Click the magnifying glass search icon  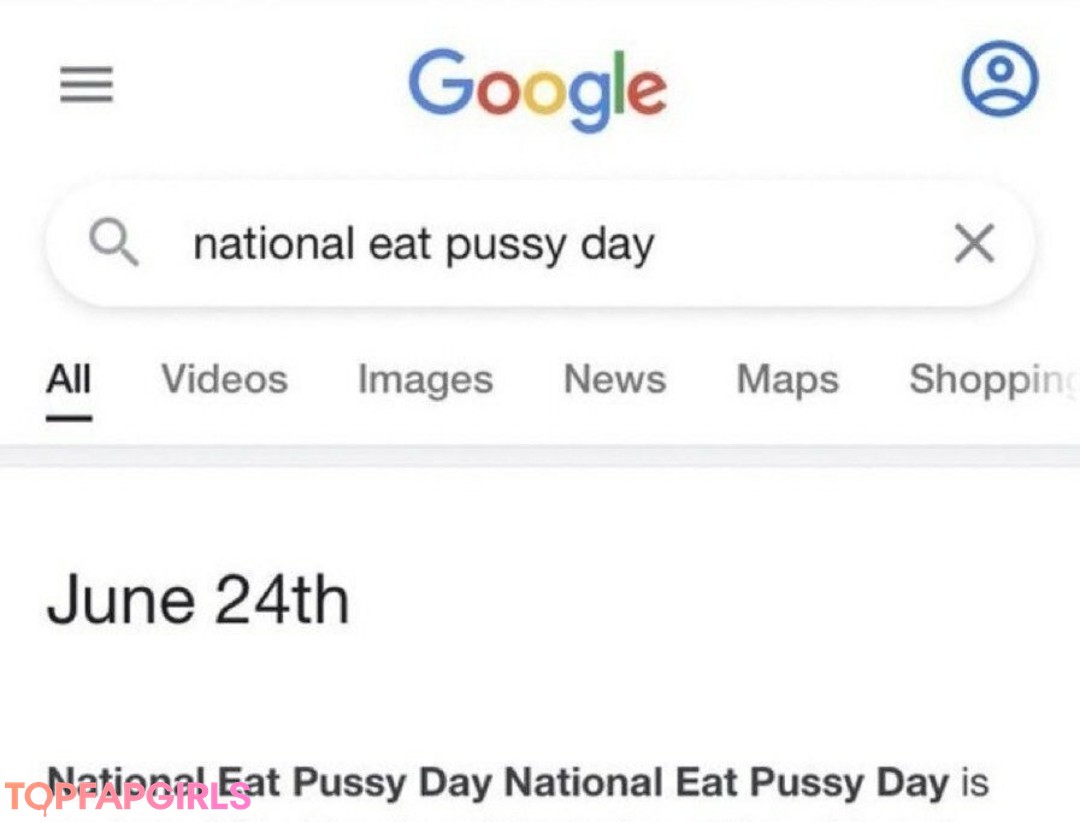[113, 243]
